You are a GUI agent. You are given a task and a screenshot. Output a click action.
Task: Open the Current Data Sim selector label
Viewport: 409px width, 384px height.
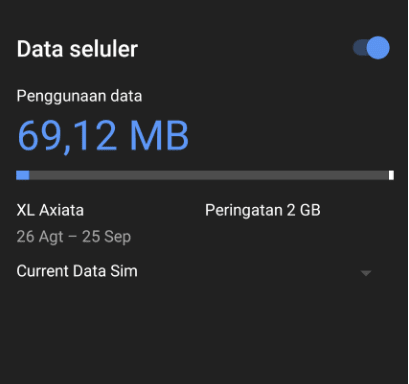77,271
